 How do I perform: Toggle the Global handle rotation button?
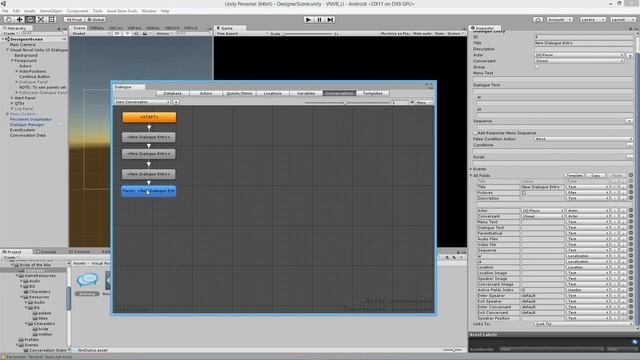click(x=96, y=19)
